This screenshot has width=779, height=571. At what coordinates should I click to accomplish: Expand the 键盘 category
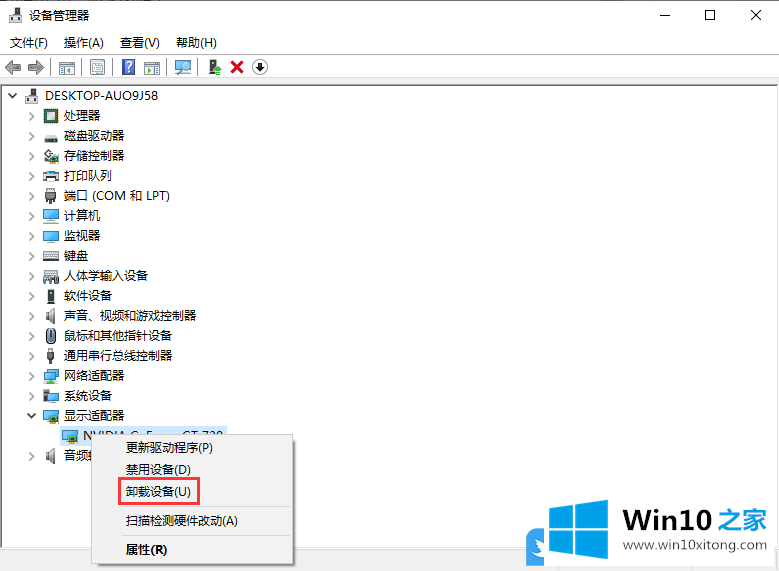[x=32, y=256]
